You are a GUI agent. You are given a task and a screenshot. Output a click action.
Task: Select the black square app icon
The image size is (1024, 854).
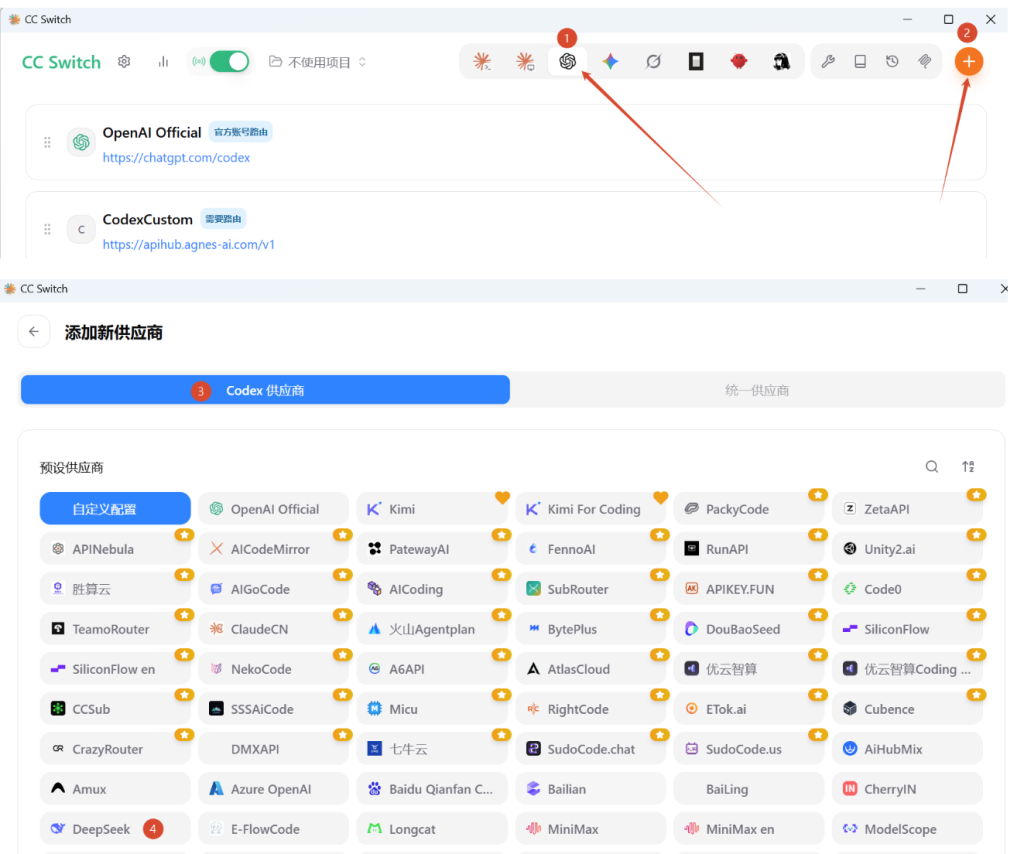(696, 61)
